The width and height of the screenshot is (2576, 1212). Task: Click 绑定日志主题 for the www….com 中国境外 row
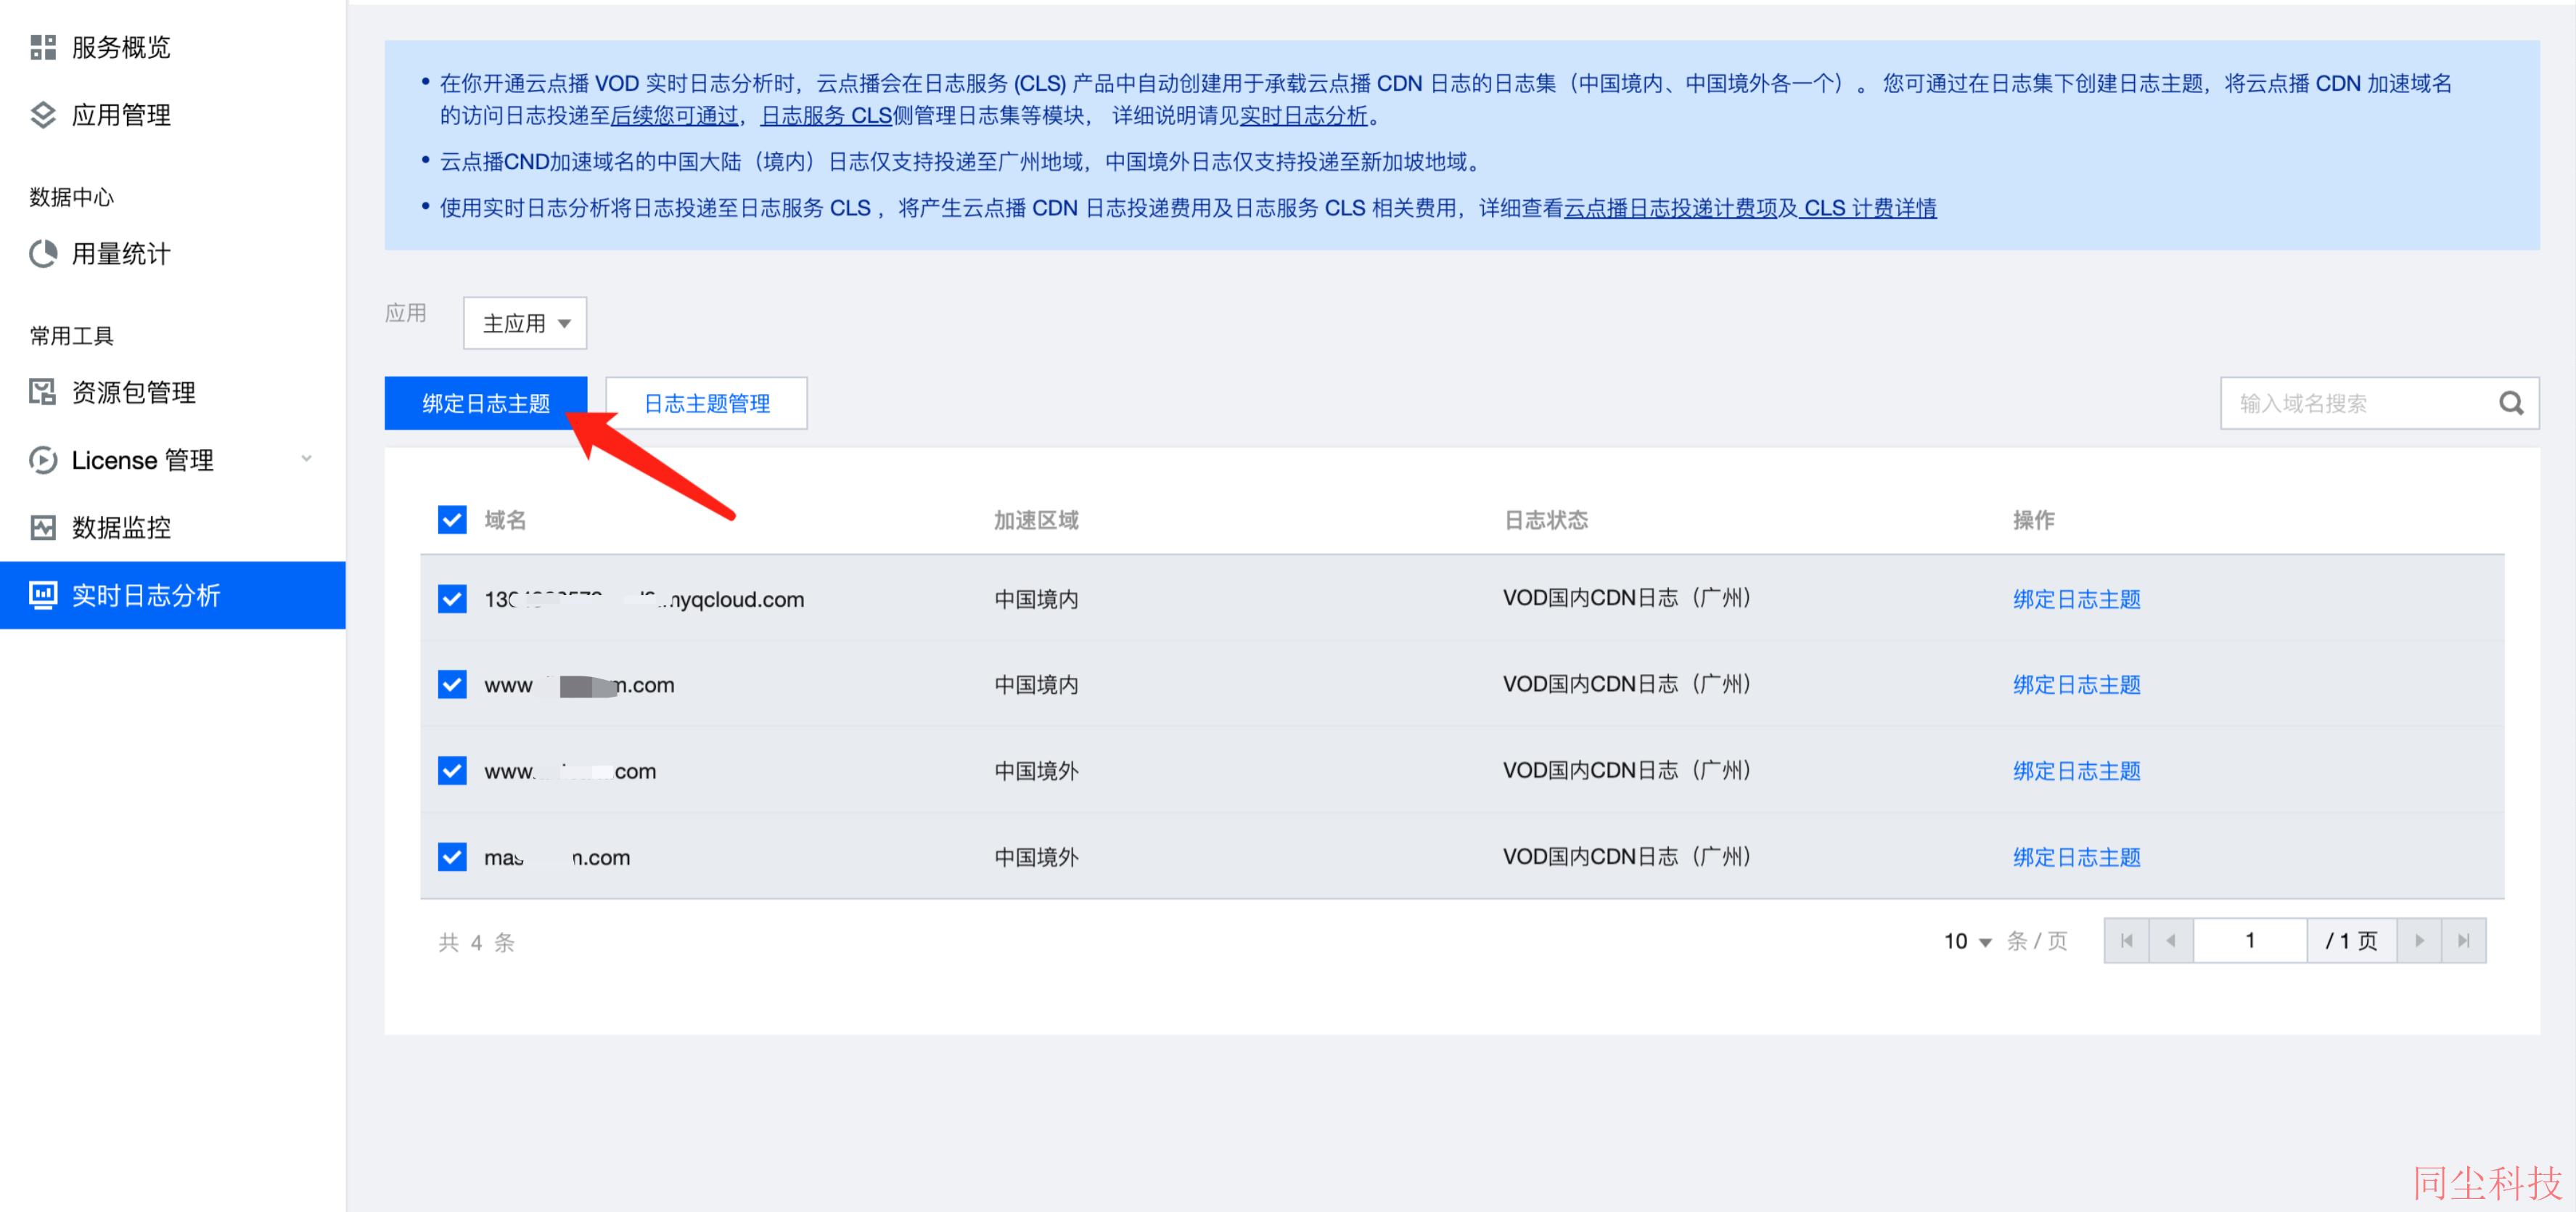[x=2077, y=771]
